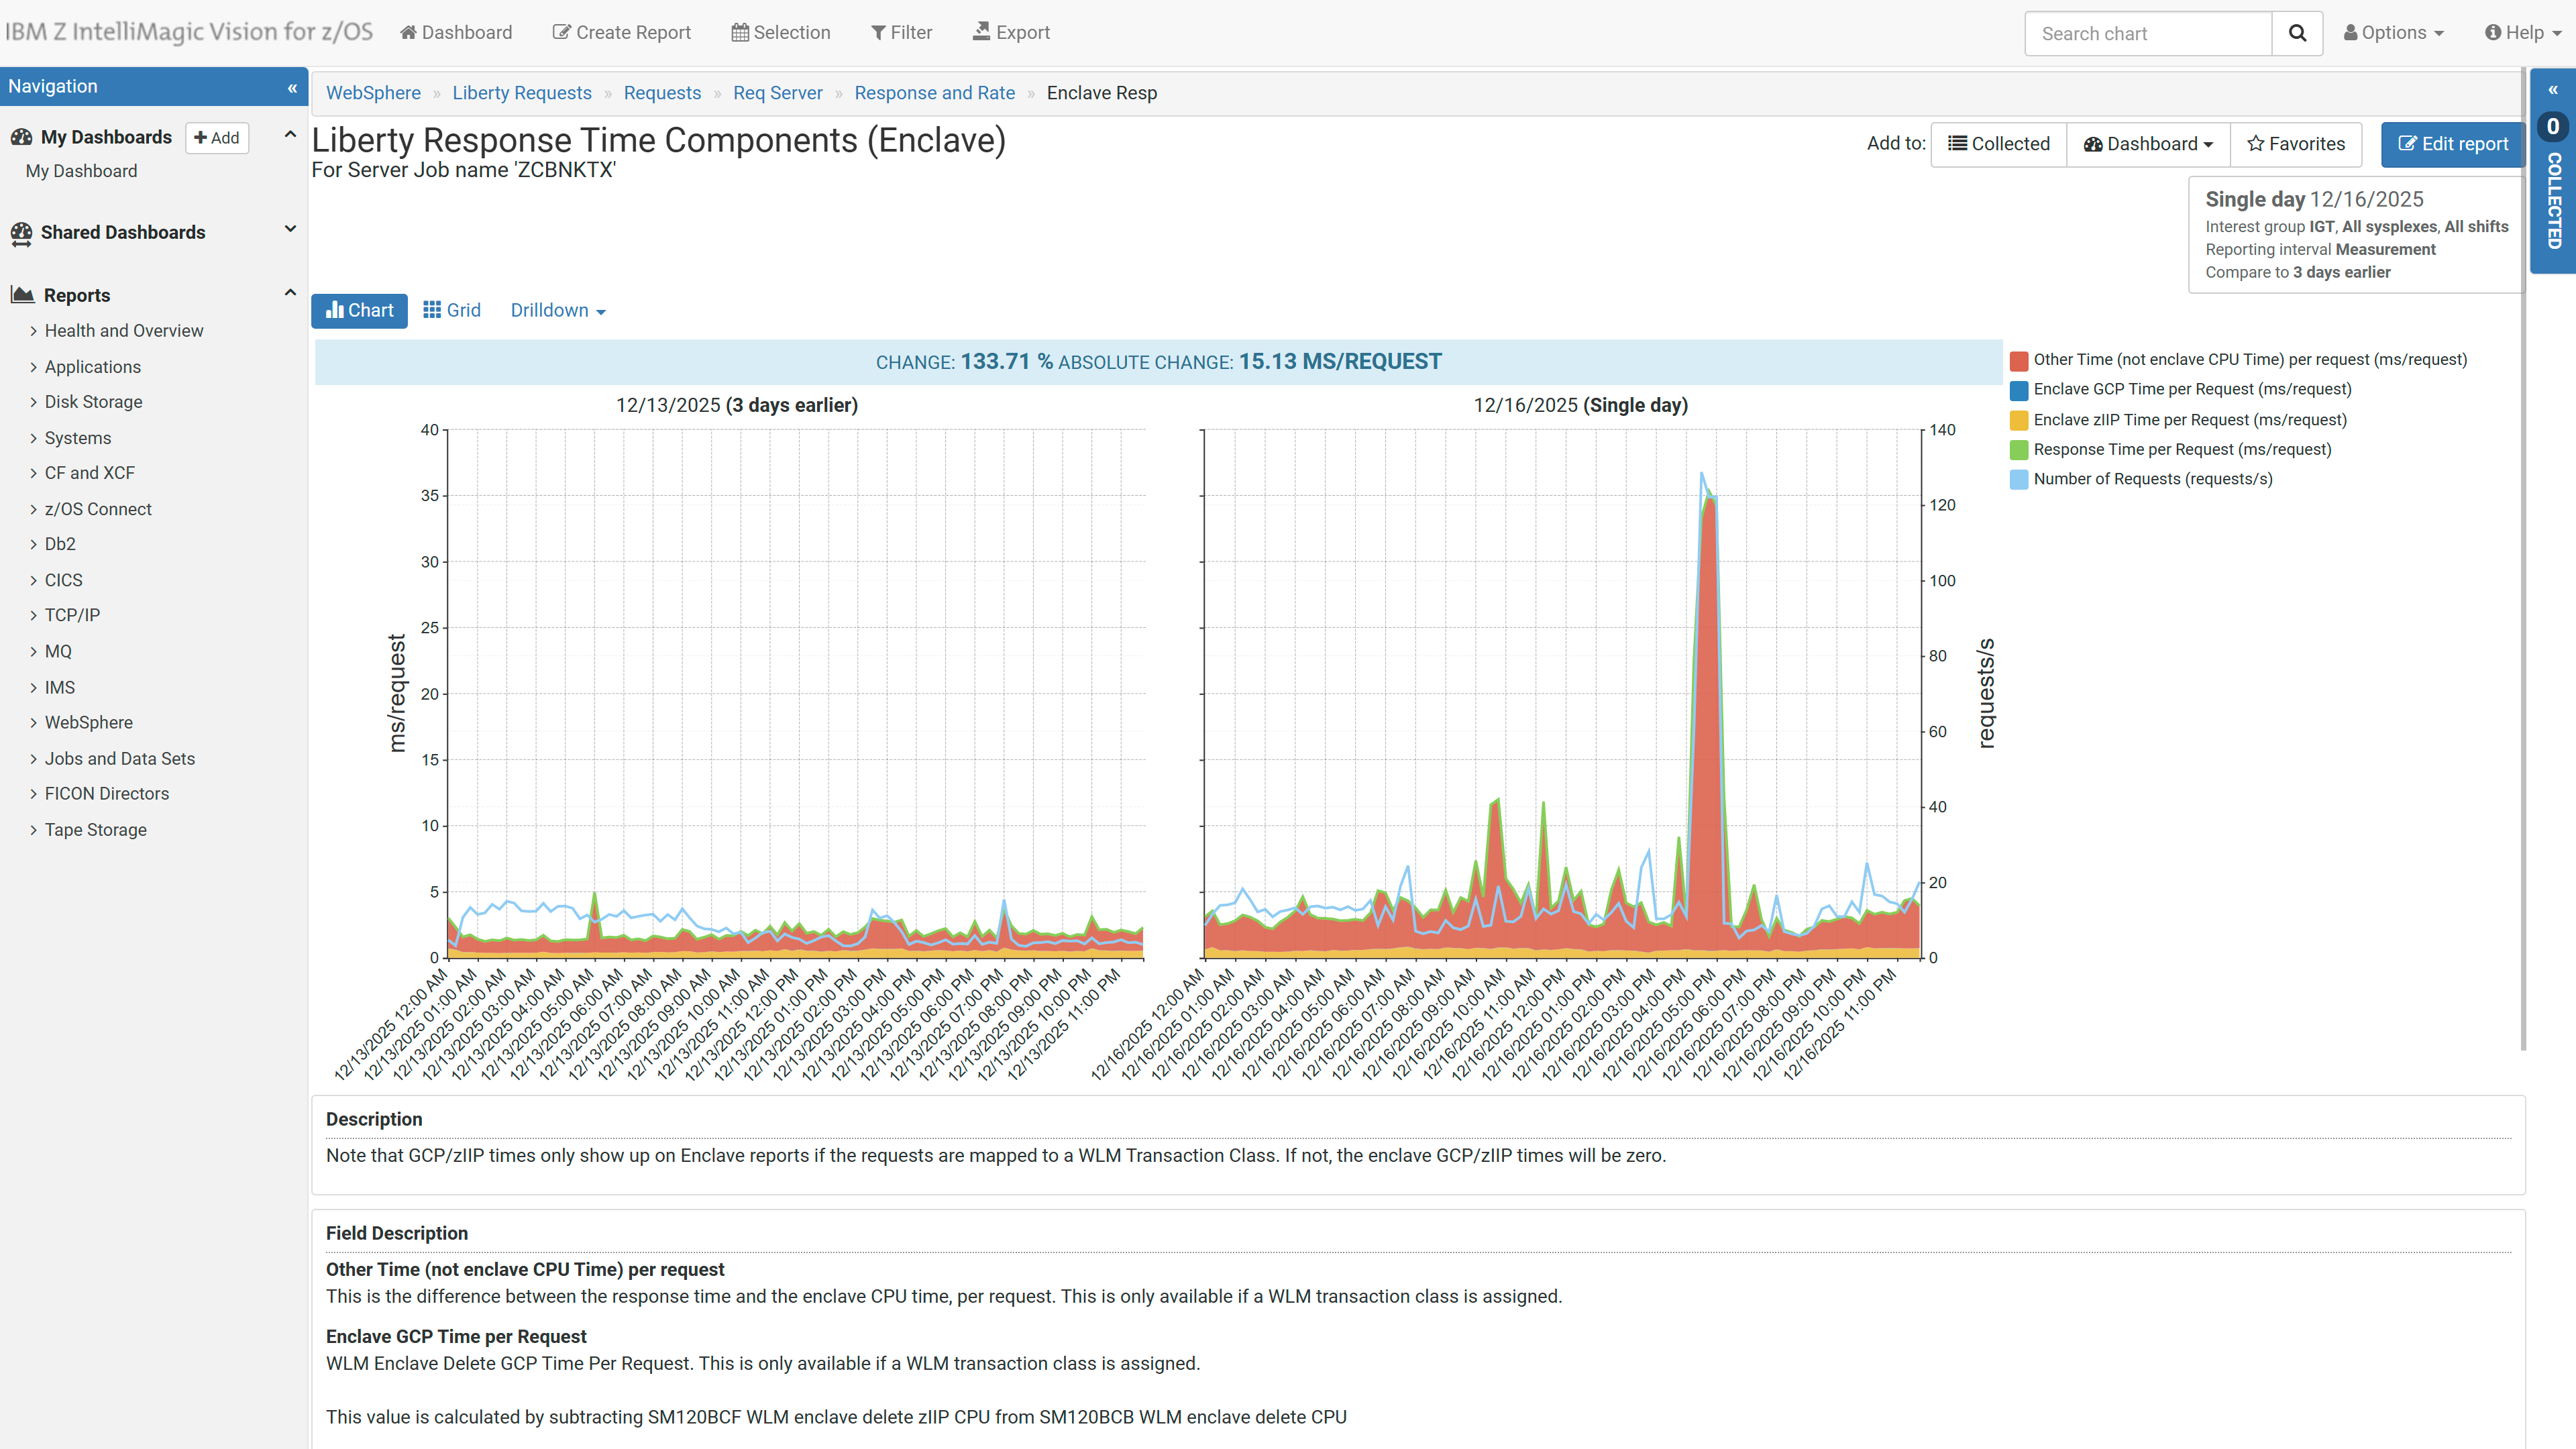Toggle Other Time legend series
This screenshot has width=2576, height=1449.
[2239, 360]
